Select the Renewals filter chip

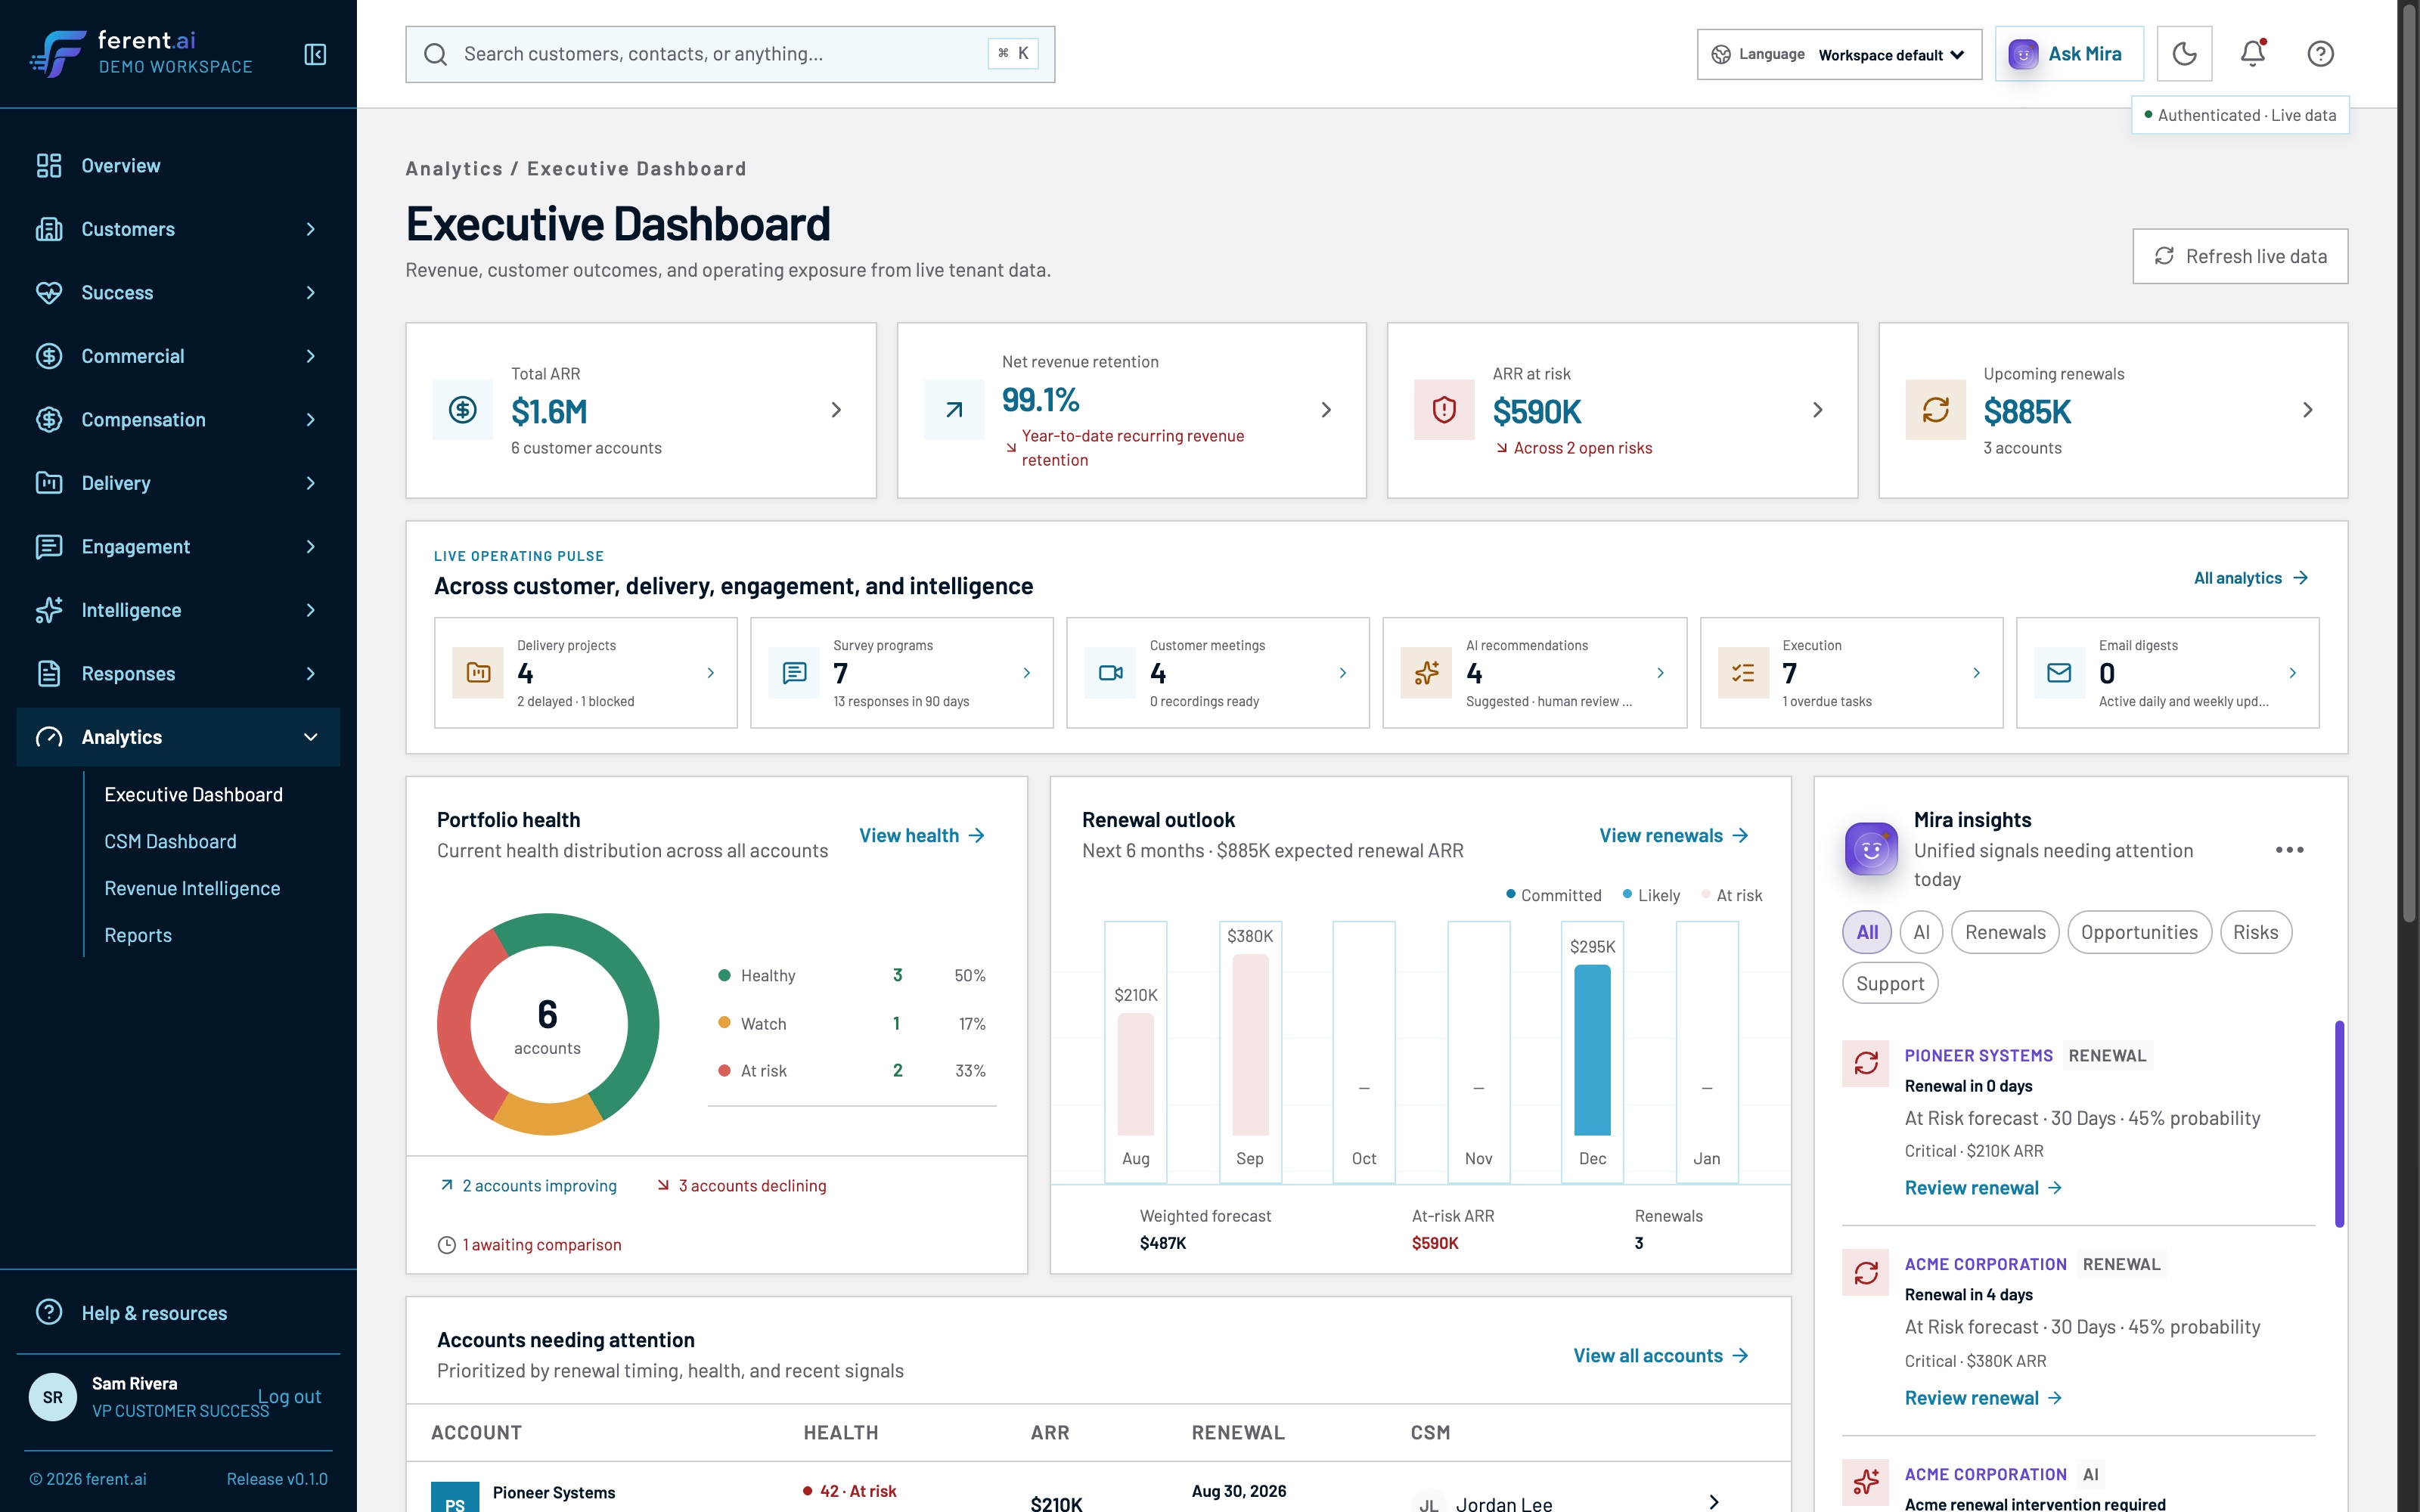pos(2005,932)
